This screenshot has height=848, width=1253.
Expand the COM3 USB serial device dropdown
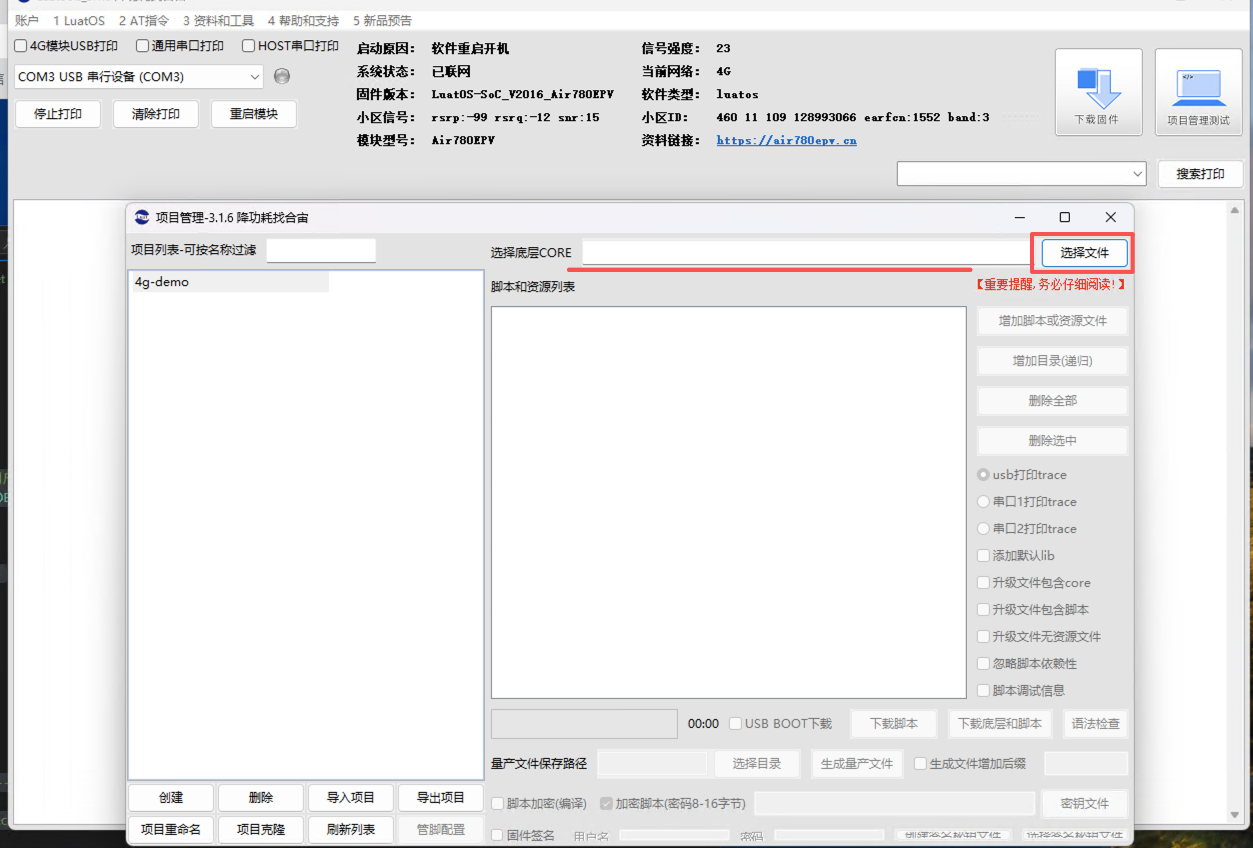(253, 77)
